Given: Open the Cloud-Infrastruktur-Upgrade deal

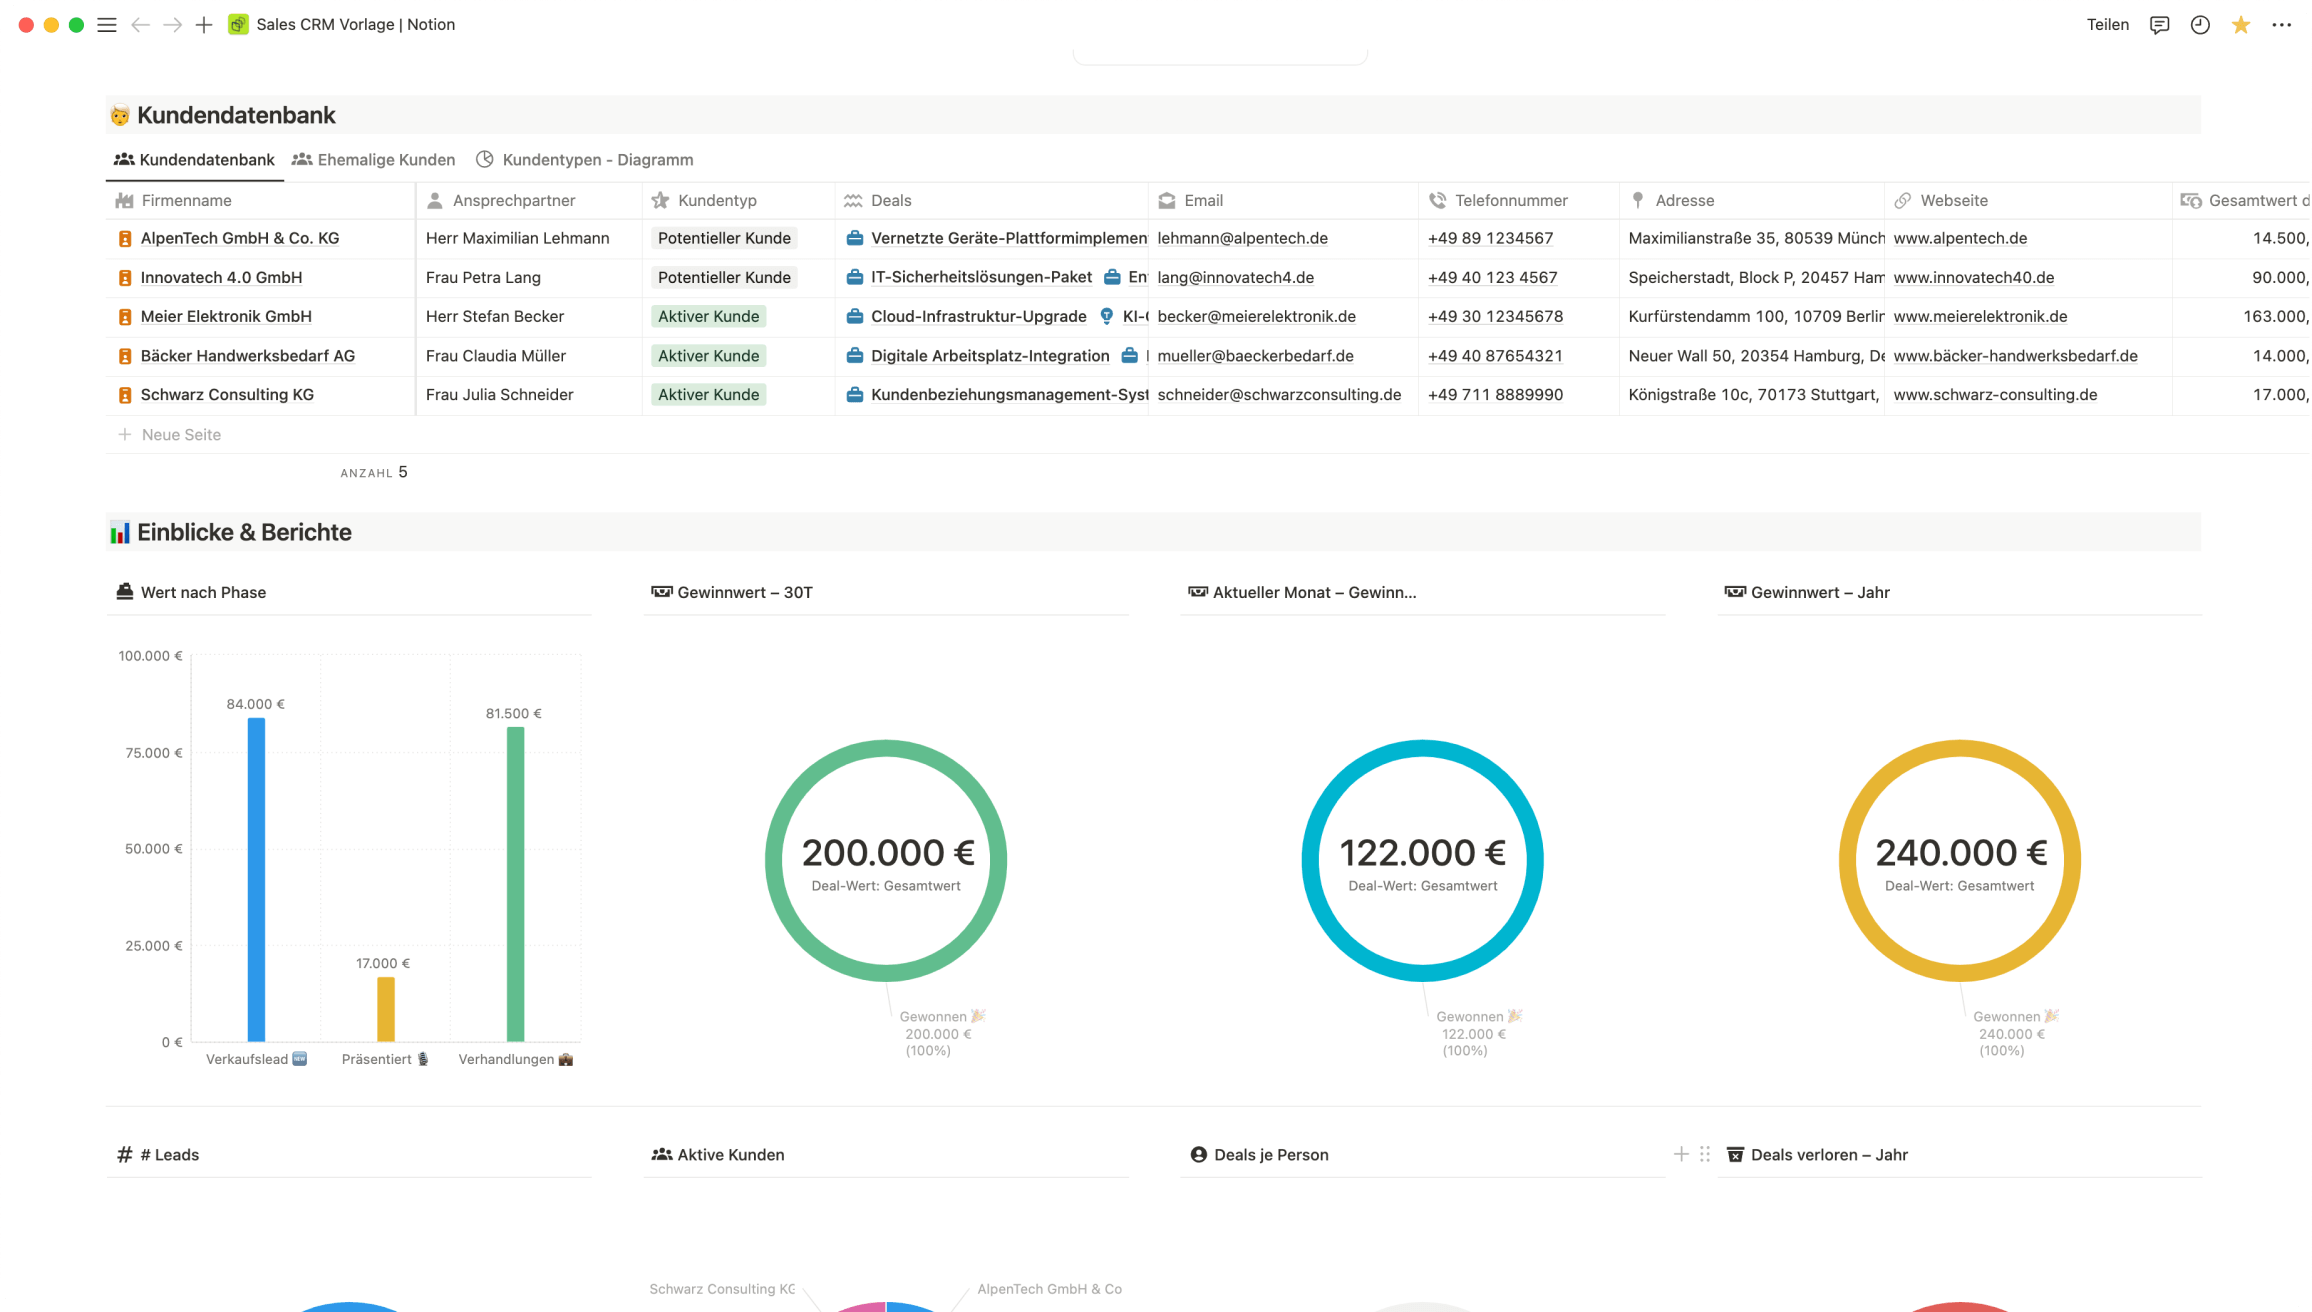Looking at the screenshot, I should tap(966, 317).
